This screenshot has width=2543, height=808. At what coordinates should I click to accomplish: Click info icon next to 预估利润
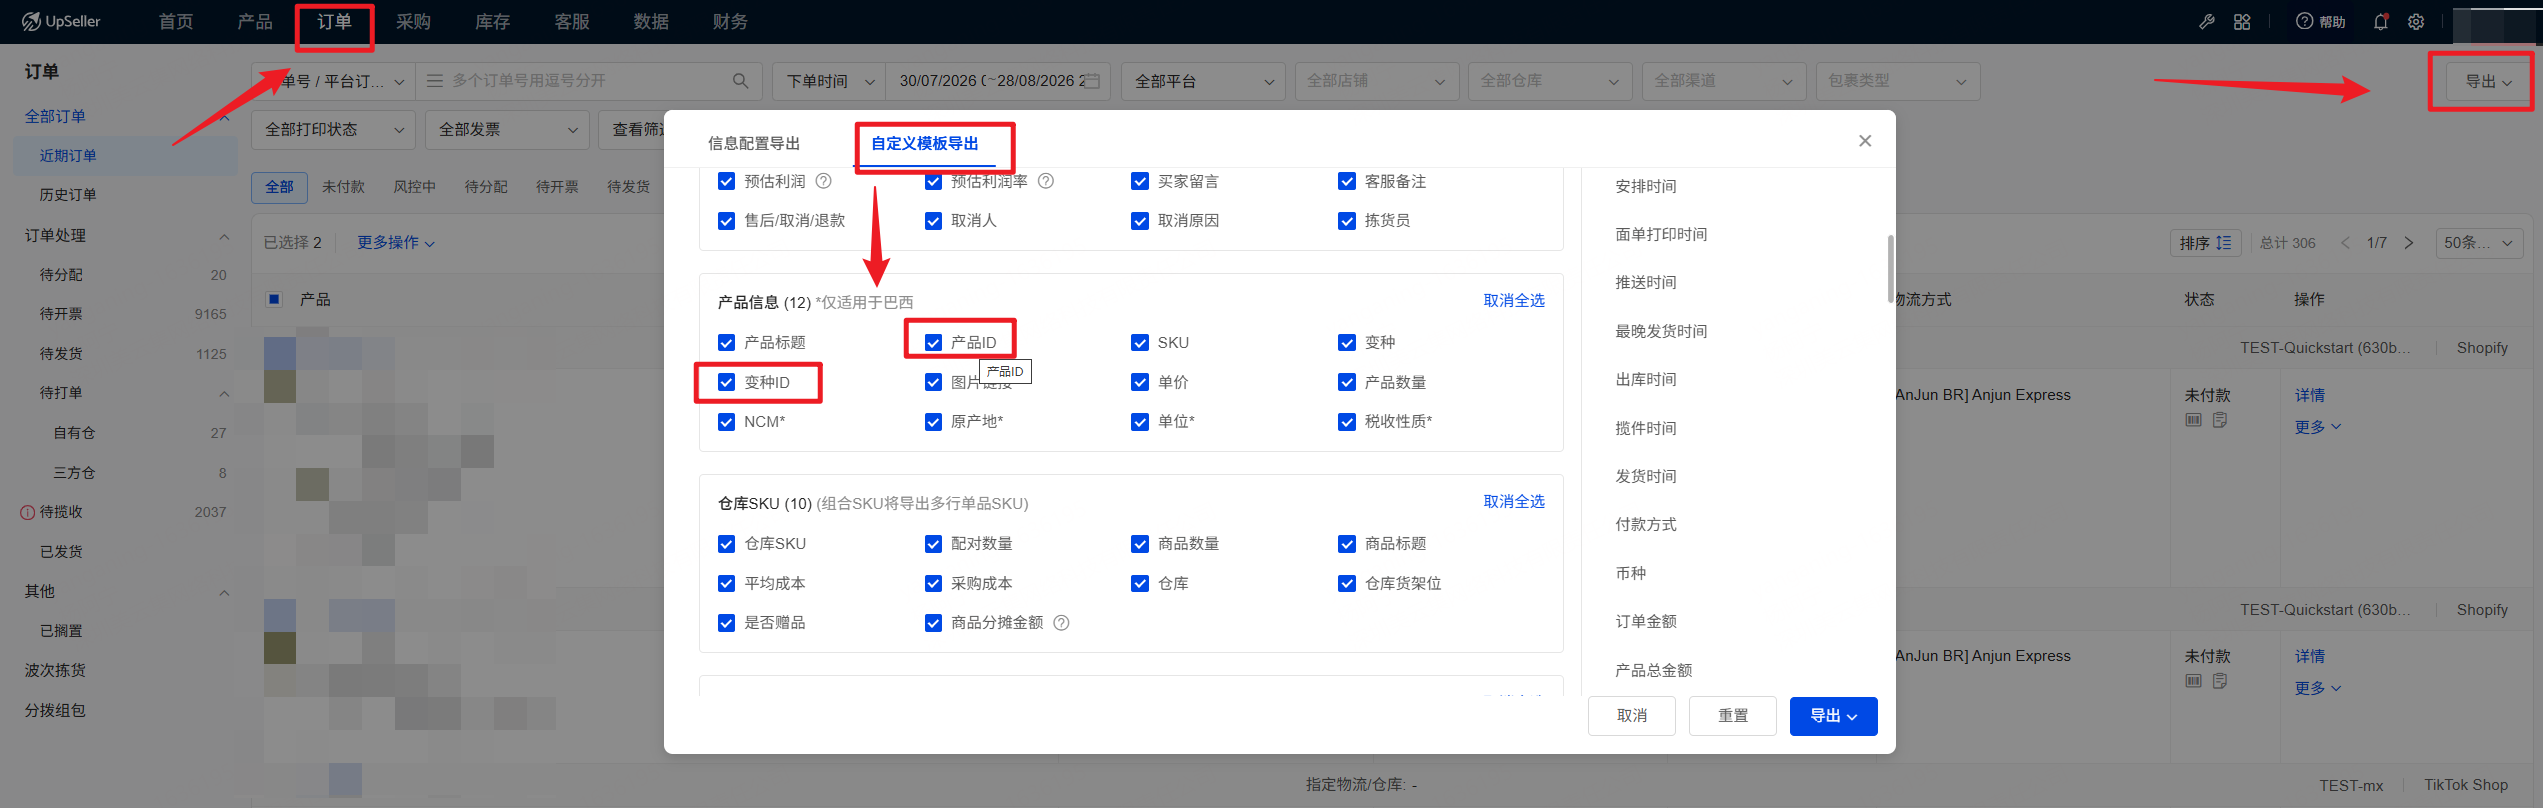click(823, 181)
